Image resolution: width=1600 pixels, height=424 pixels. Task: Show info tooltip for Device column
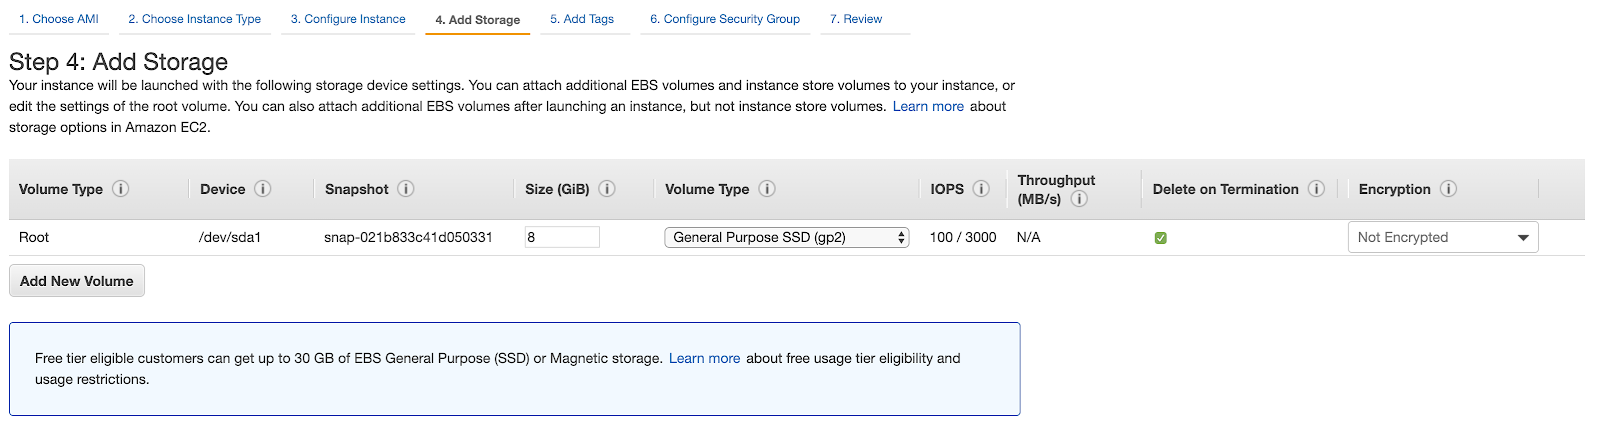pos(263,189)
